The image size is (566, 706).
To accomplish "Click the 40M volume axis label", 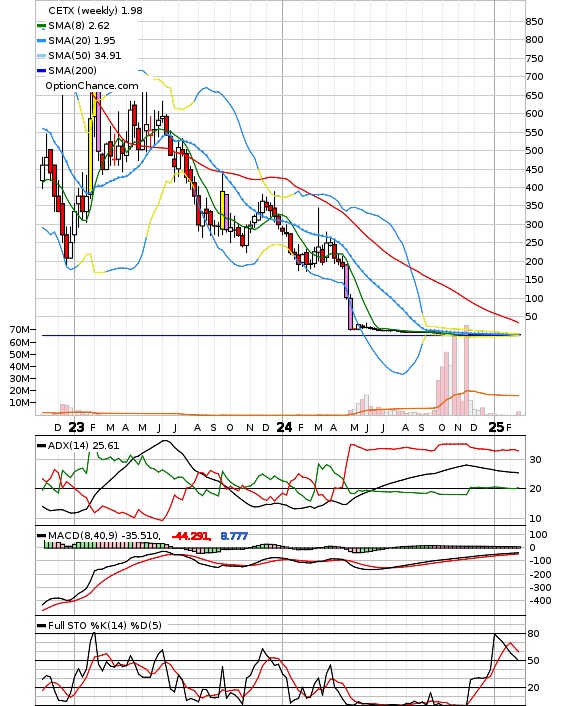I will (20, 367).
